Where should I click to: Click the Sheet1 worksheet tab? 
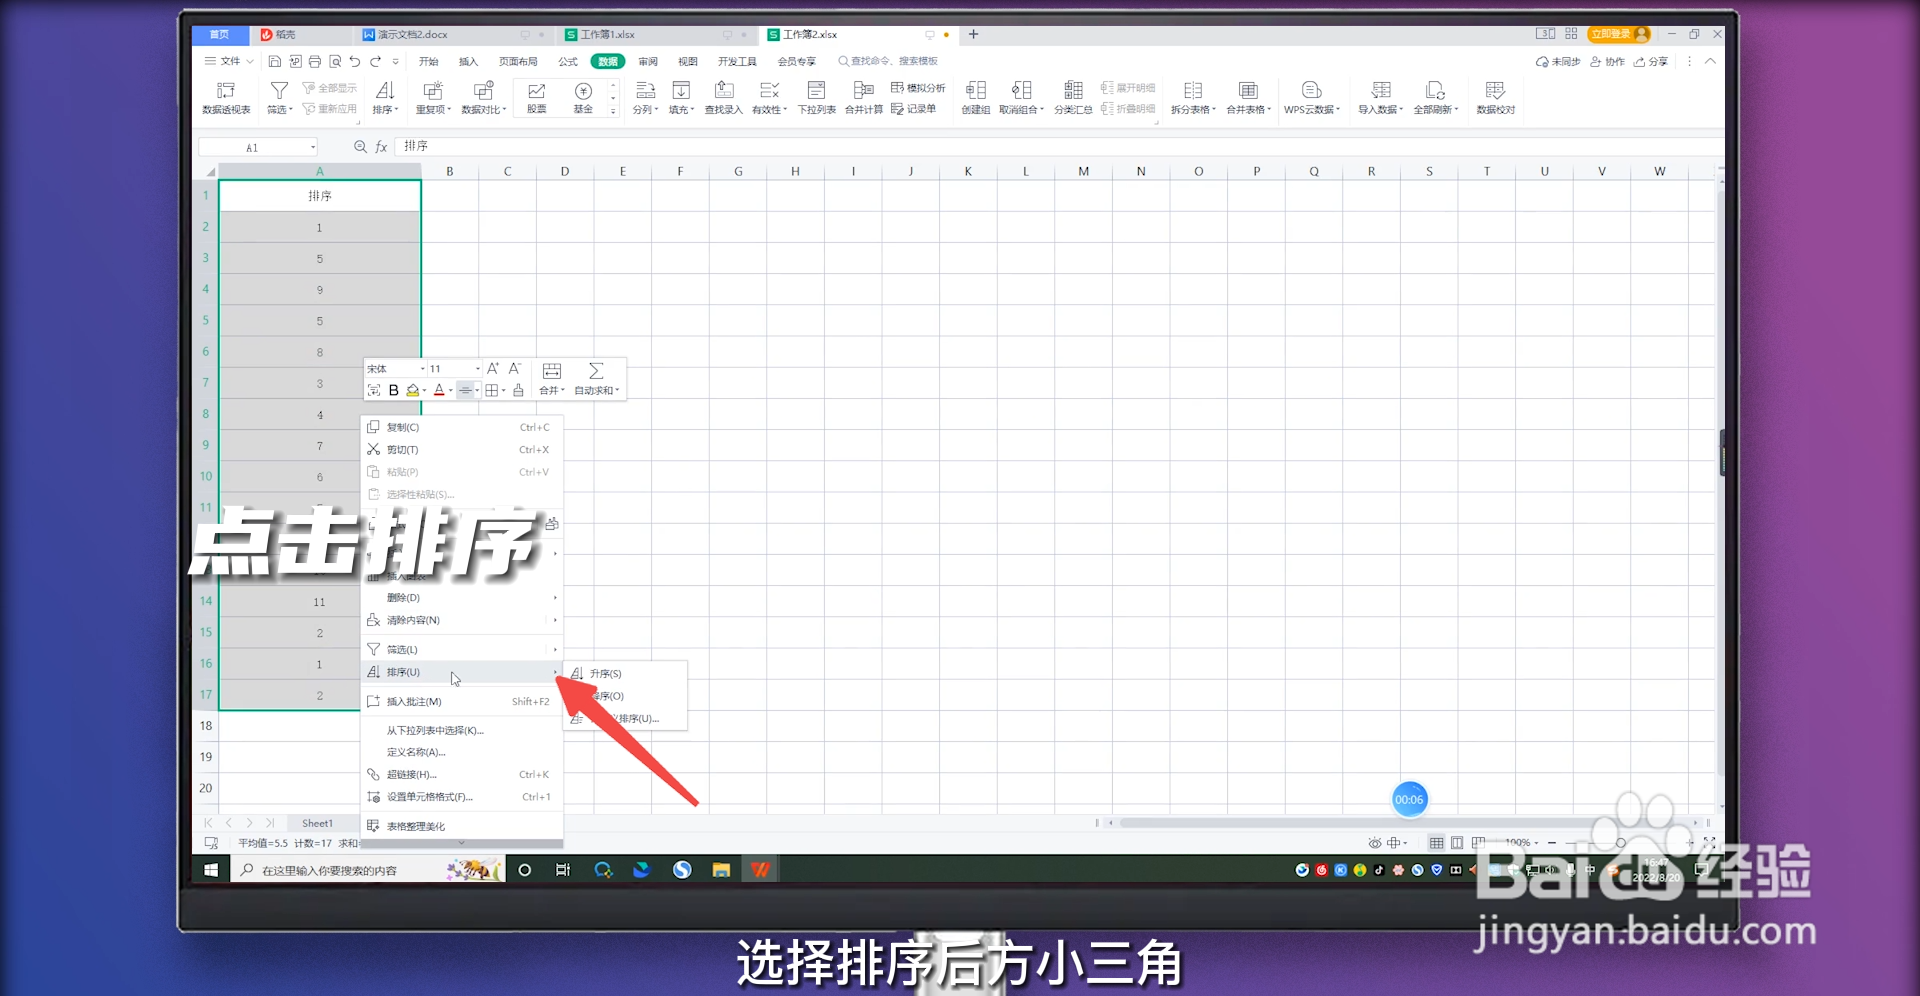(318, 823)
